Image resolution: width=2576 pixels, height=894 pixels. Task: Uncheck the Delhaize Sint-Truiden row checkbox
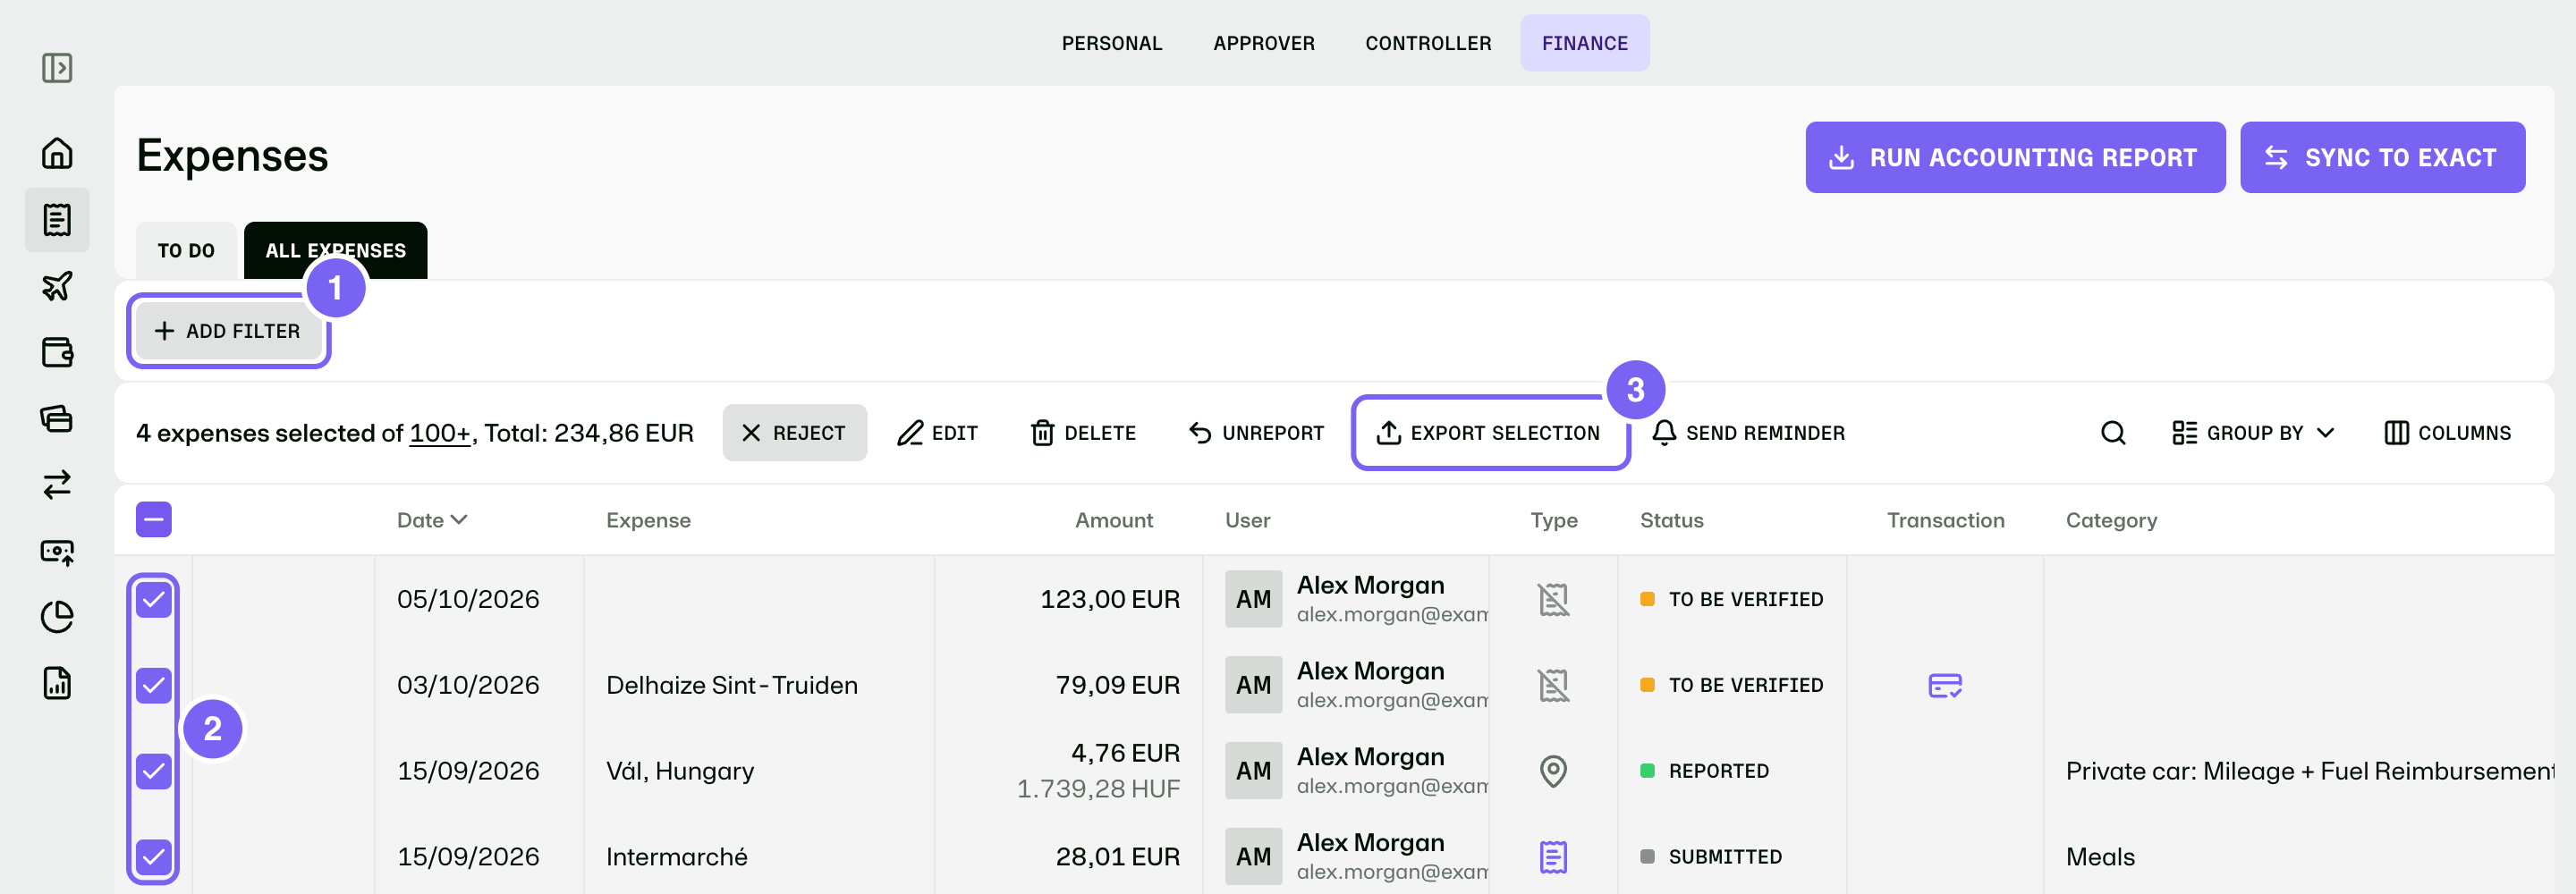pyautogui.click(x=154, y=685)
